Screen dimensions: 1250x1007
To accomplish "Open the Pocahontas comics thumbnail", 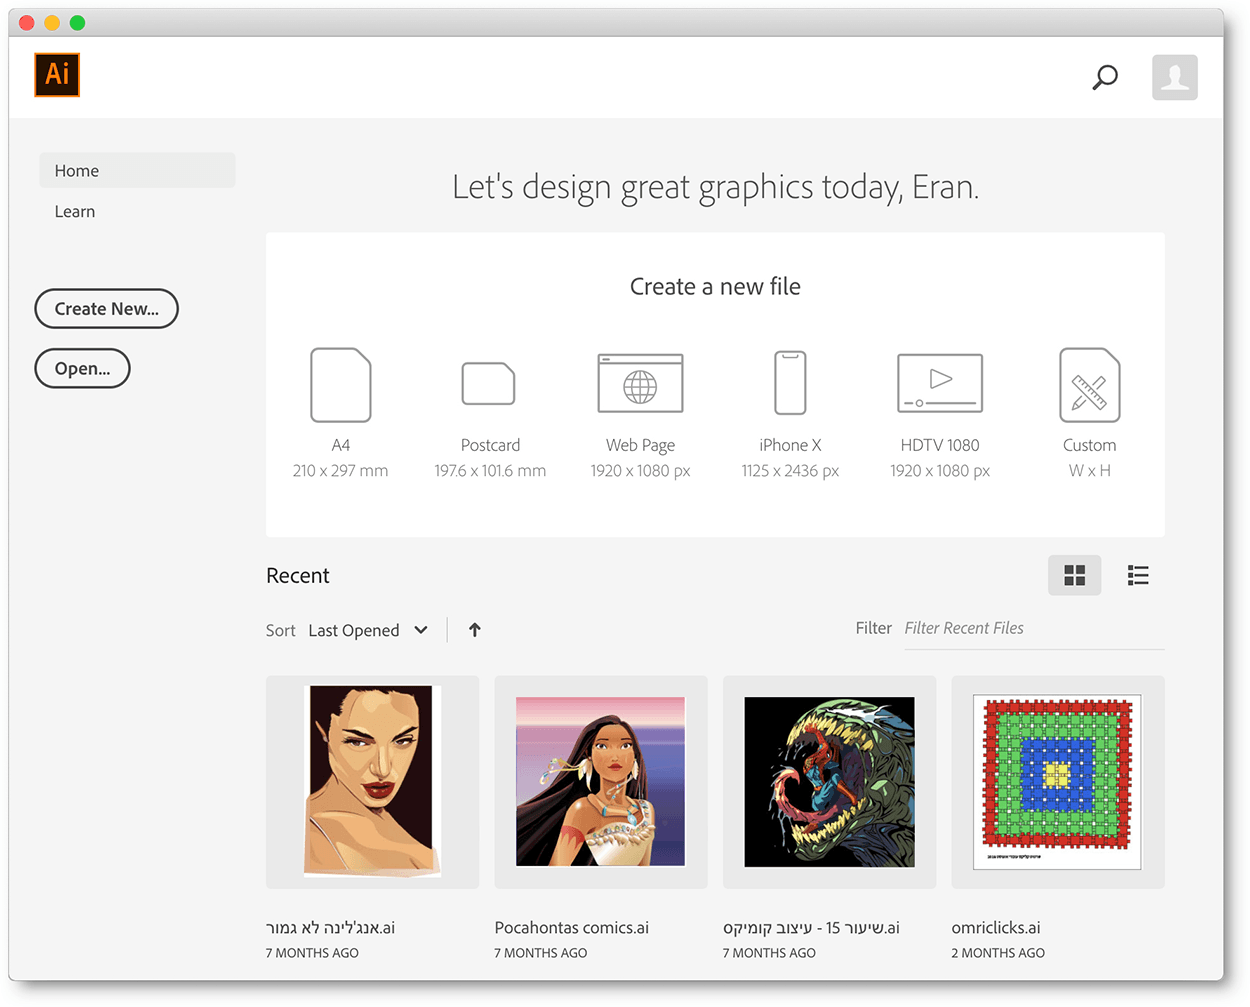I will [601, 782].
